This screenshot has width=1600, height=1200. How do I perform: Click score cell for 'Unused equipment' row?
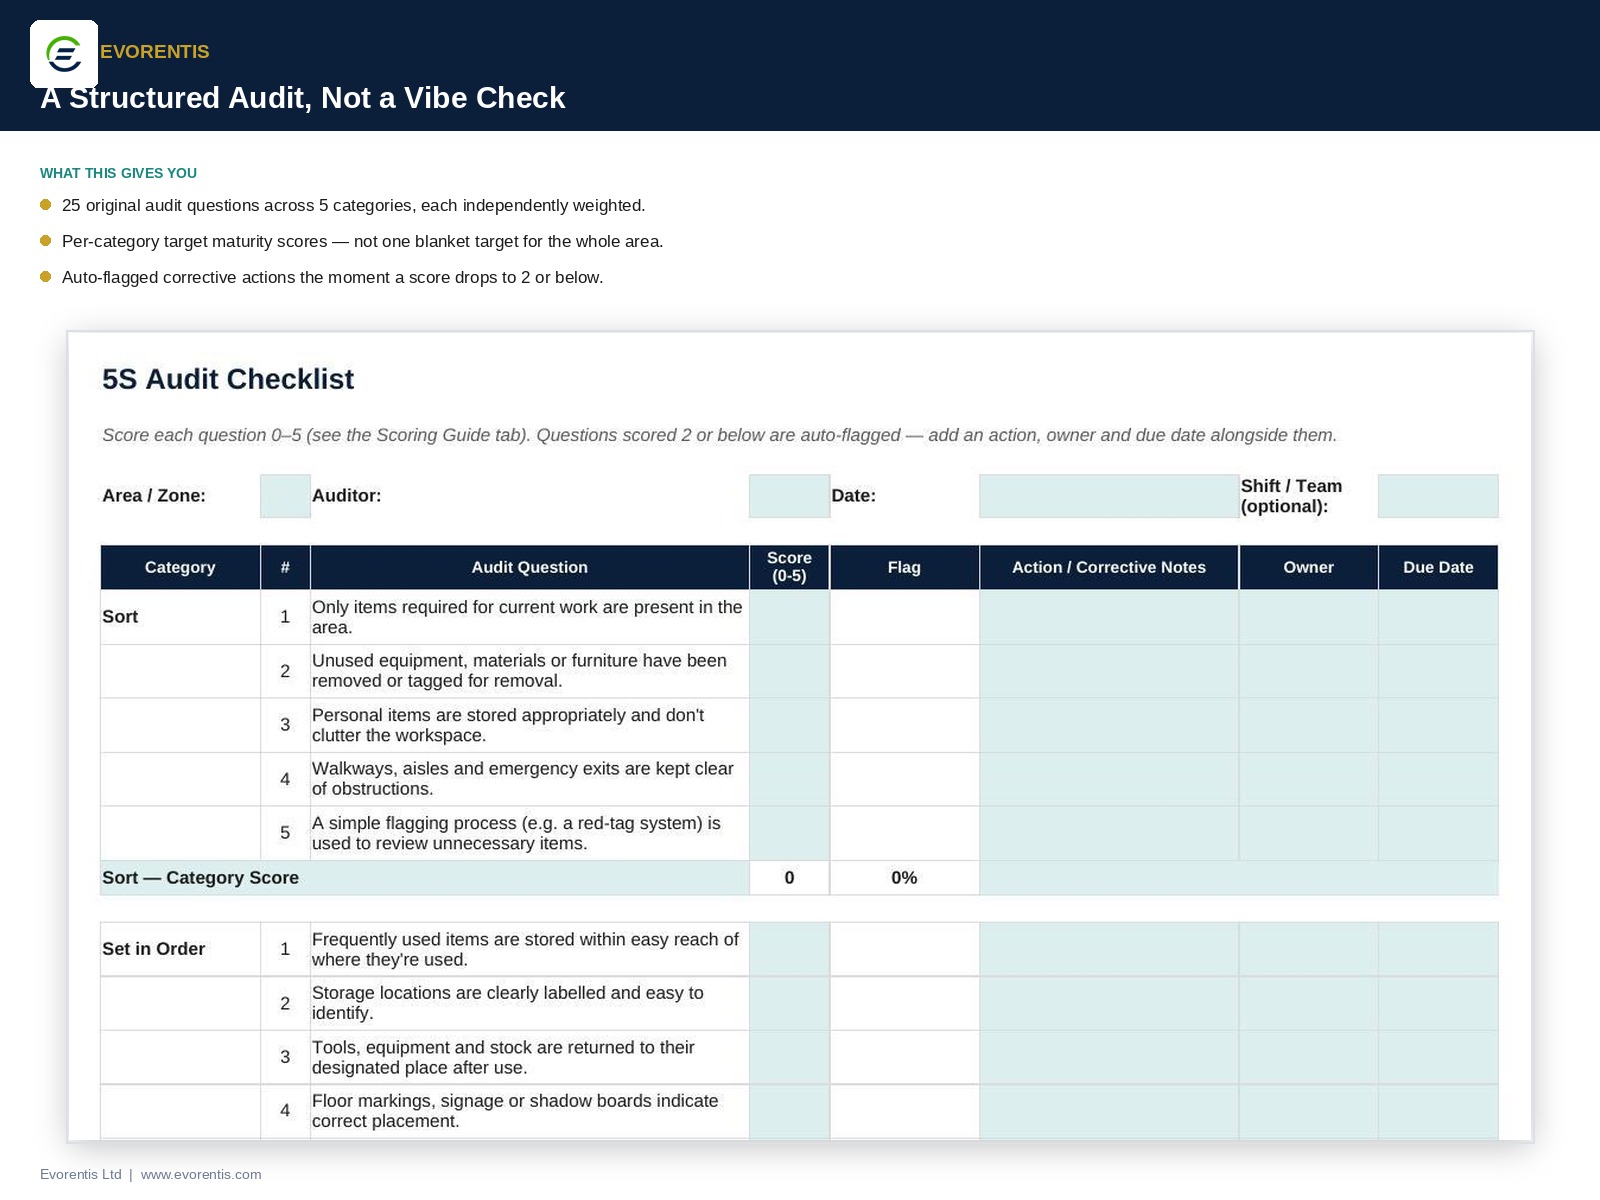[x=789, y=671]
